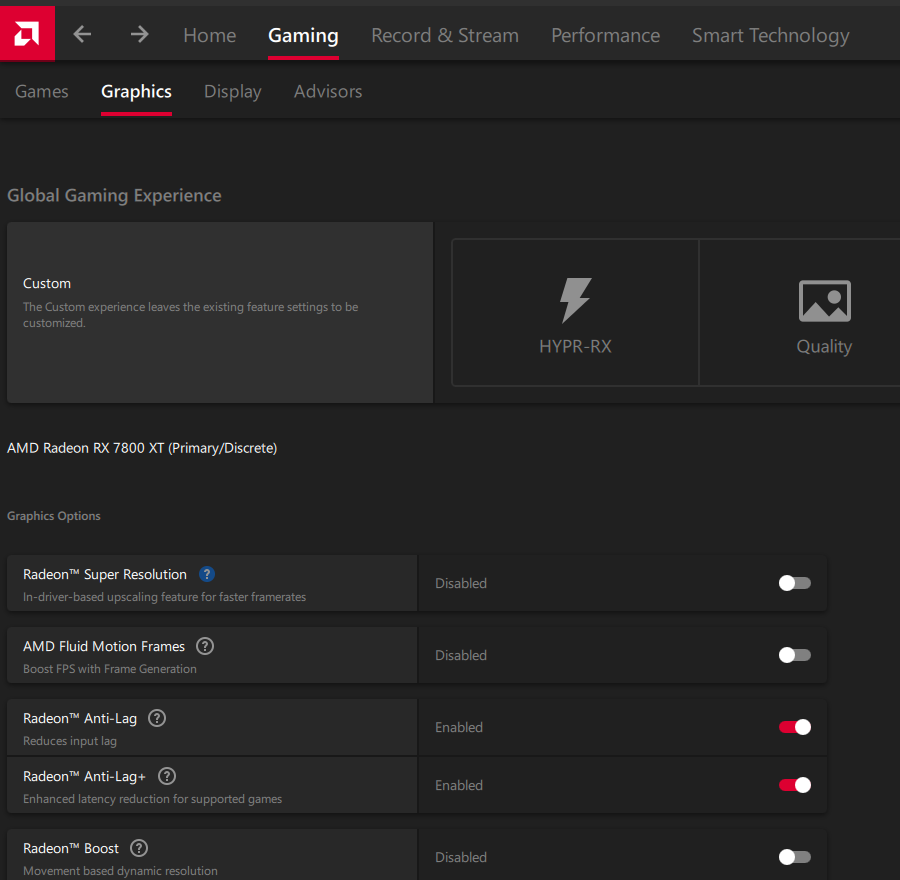
Task: Open Radeon Anti-Lag reduces-input-lag help icon
Action: click(157, 718)
